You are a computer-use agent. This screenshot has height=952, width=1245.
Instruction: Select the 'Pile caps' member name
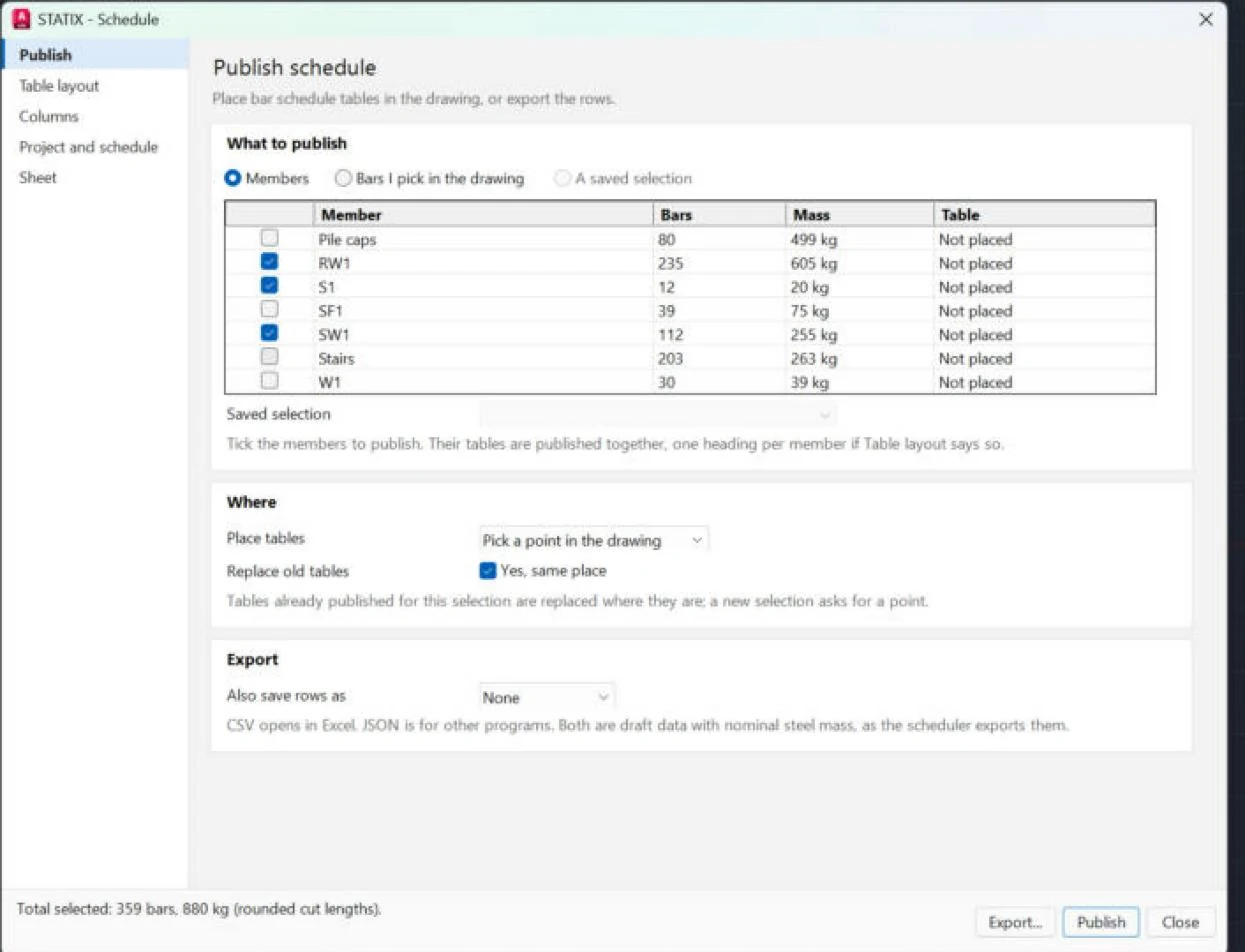[x=347, y=240]
